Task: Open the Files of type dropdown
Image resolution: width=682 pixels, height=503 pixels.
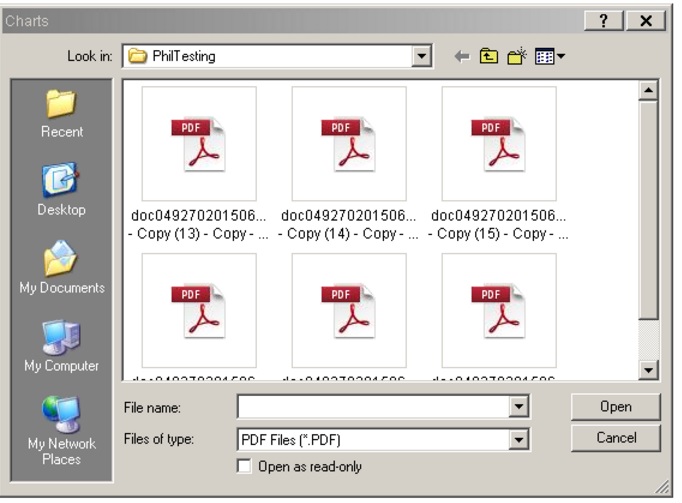Action: (x=518, y=438)
